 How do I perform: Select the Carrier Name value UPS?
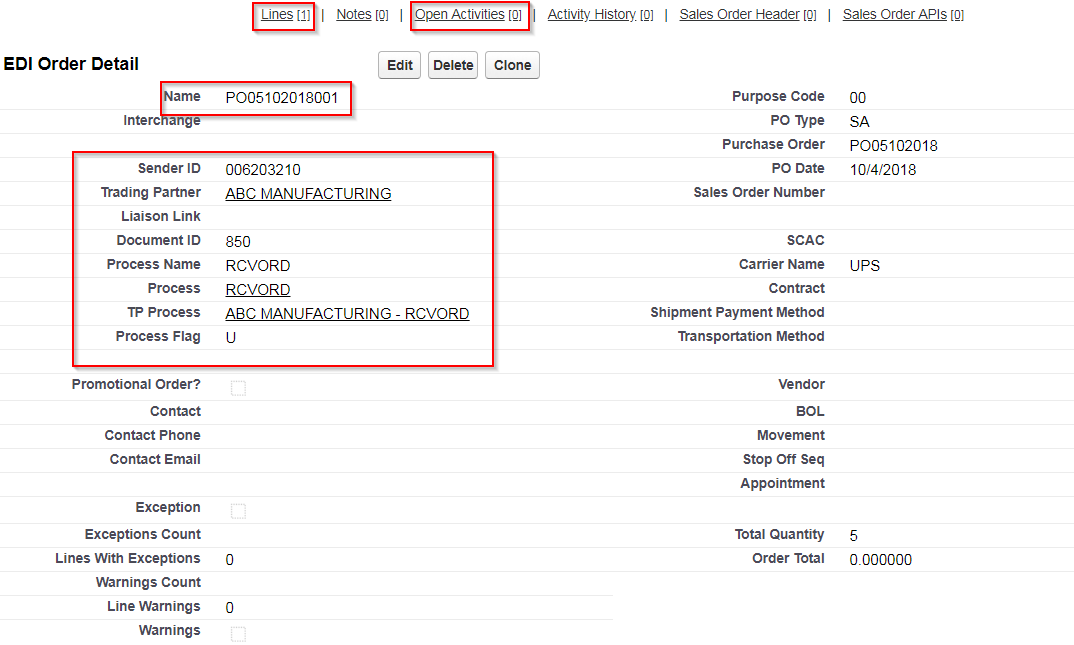point(864,266)
